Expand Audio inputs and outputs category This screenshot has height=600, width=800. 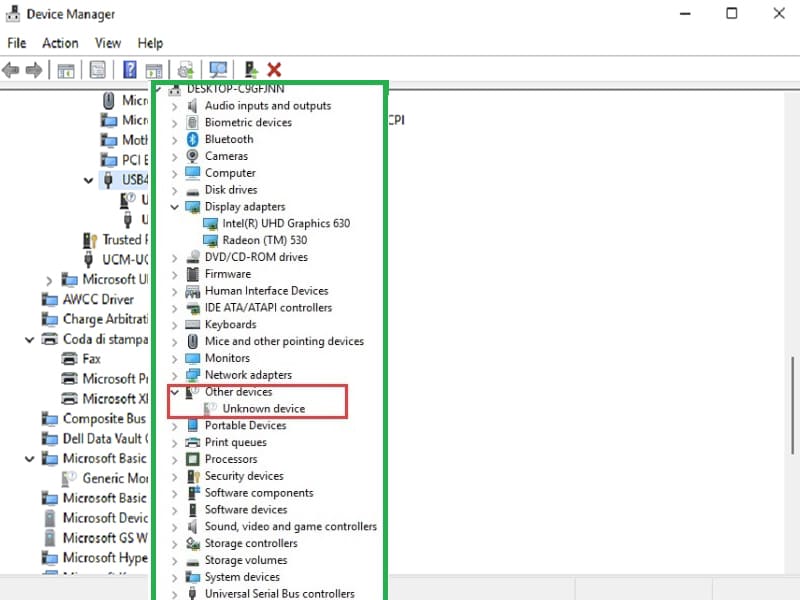click(174, 106)
